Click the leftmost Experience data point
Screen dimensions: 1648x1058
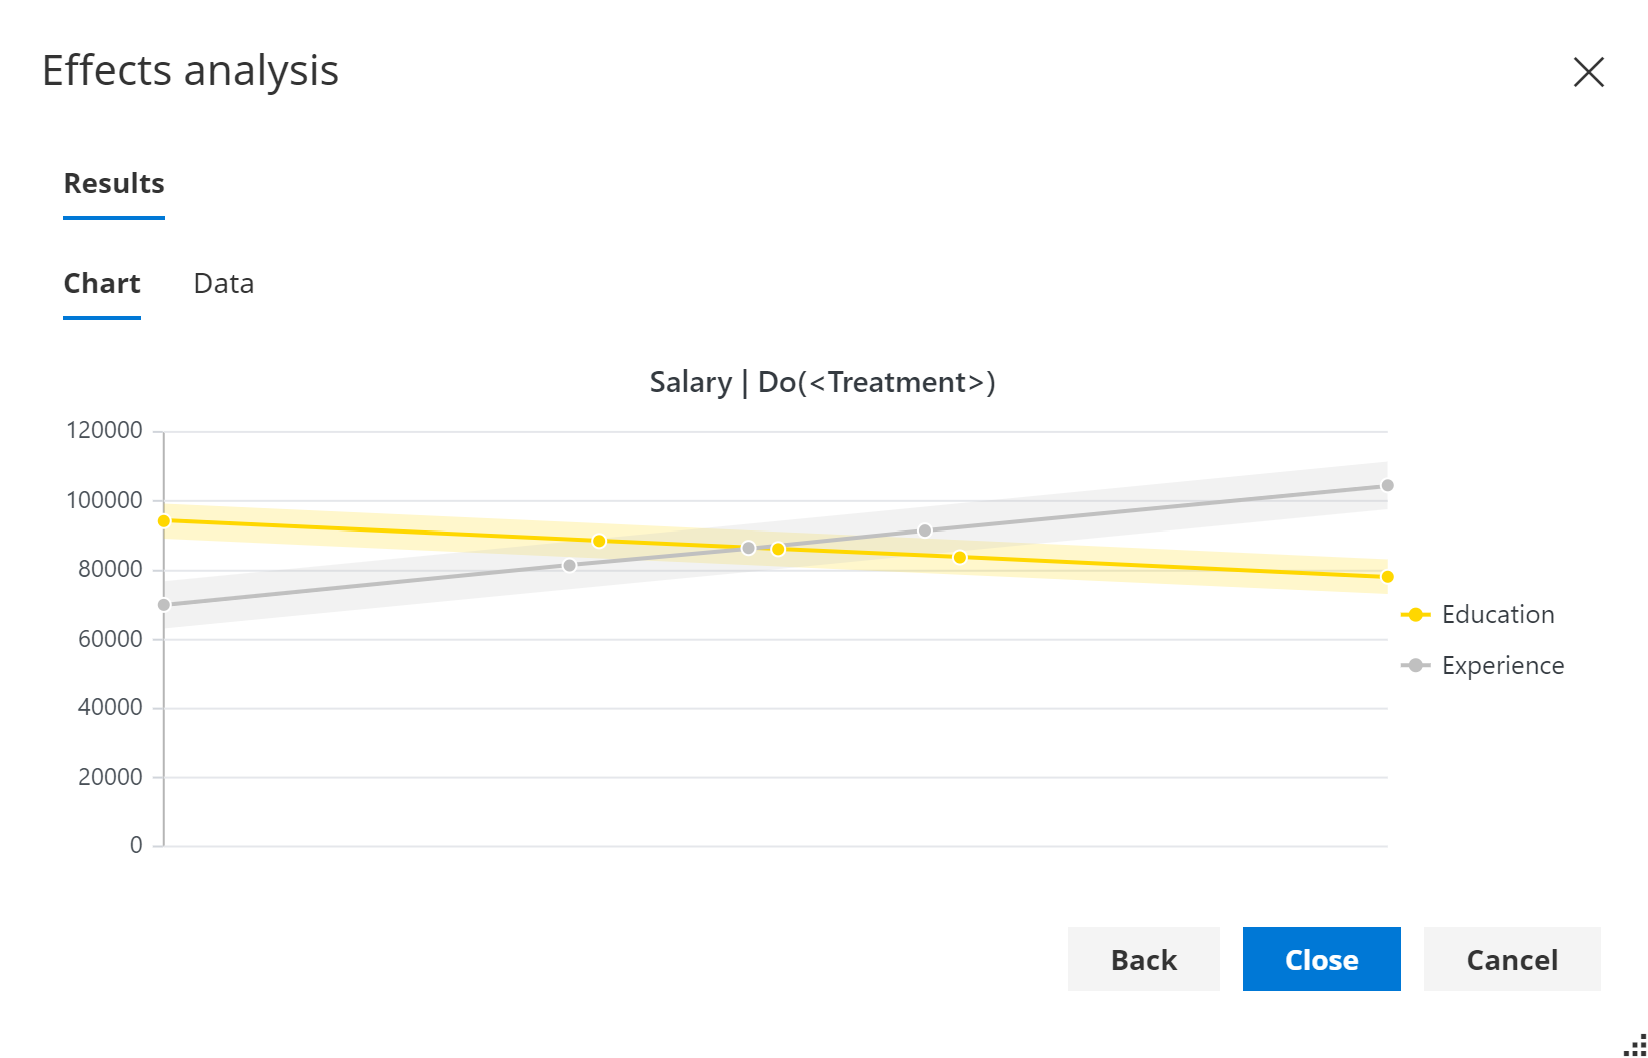164,605
